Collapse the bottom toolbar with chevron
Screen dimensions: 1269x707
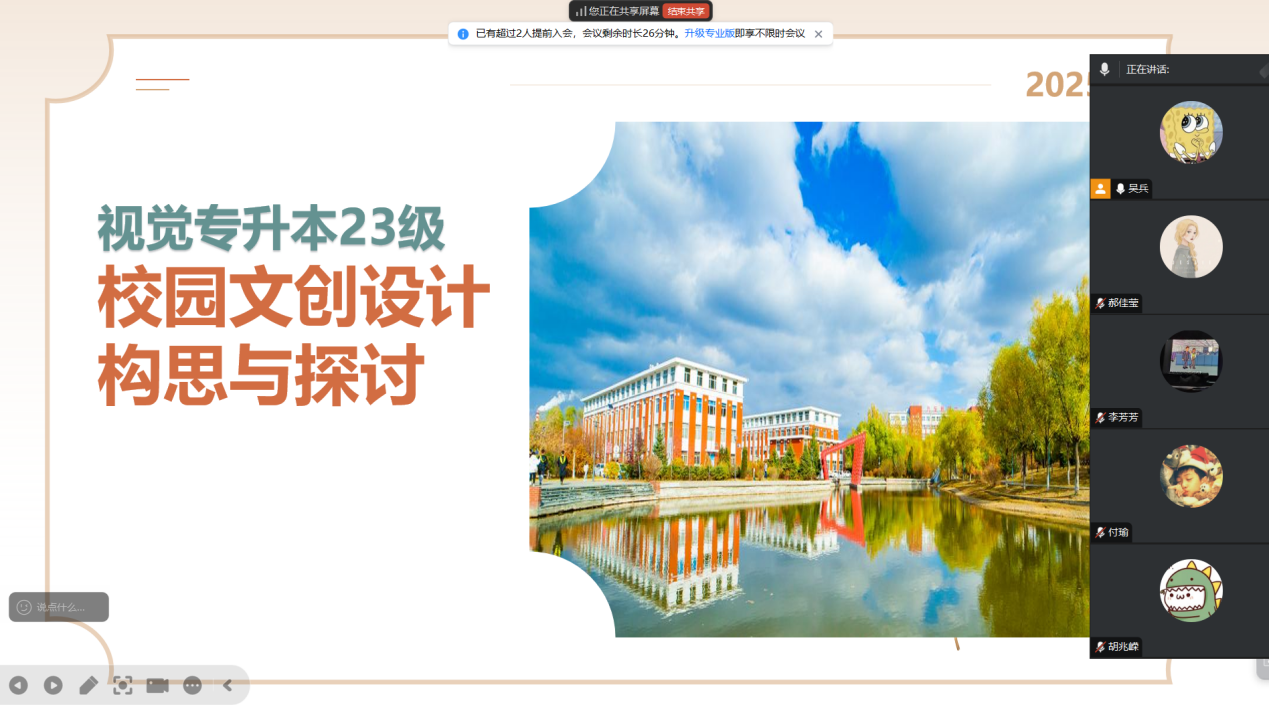[x=227, y=685]
